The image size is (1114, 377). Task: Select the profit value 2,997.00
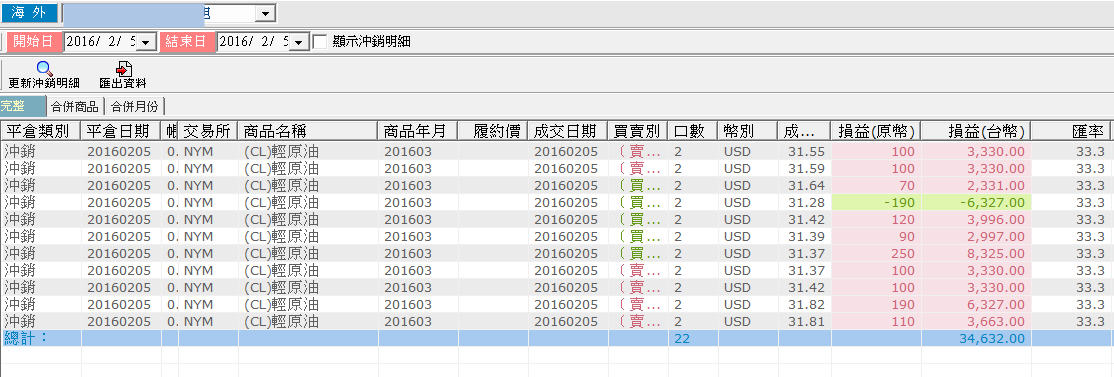point(977,236)
